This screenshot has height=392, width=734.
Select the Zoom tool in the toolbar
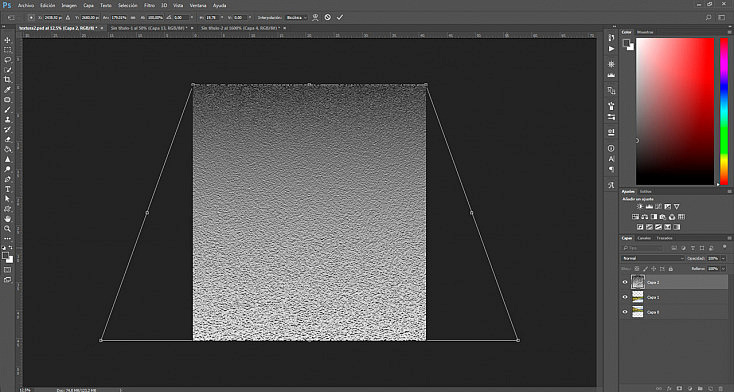(x=7, y=229)
